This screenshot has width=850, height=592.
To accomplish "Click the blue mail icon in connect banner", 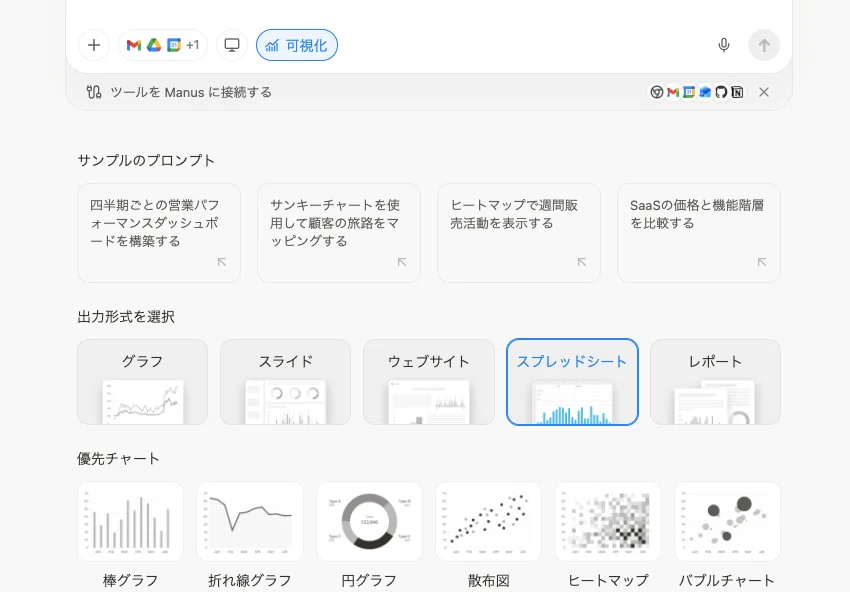I will point(705,92).
